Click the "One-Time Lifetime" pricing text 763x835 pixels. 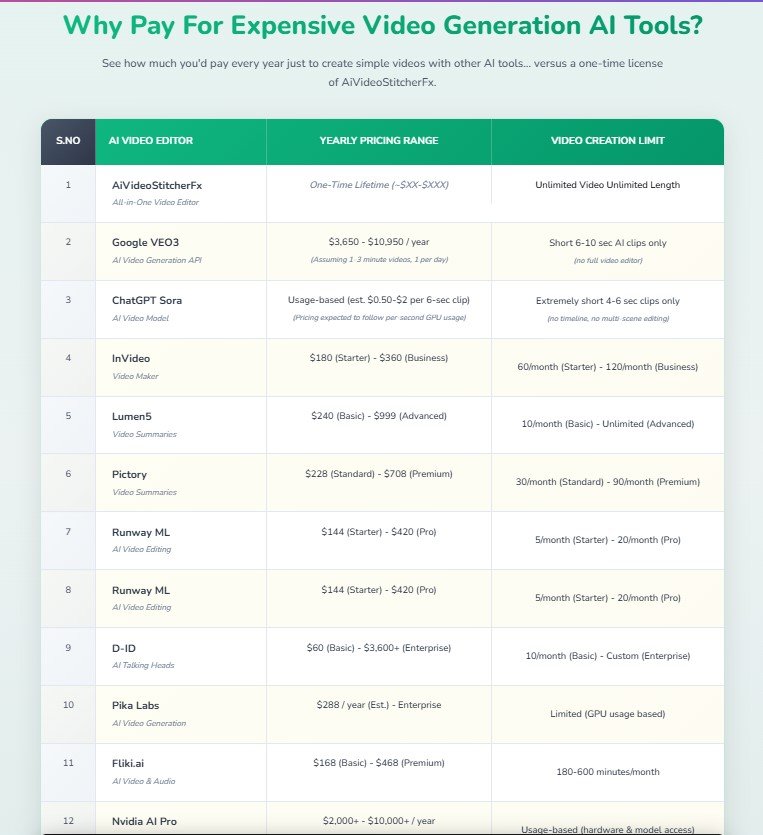point(378,185)
